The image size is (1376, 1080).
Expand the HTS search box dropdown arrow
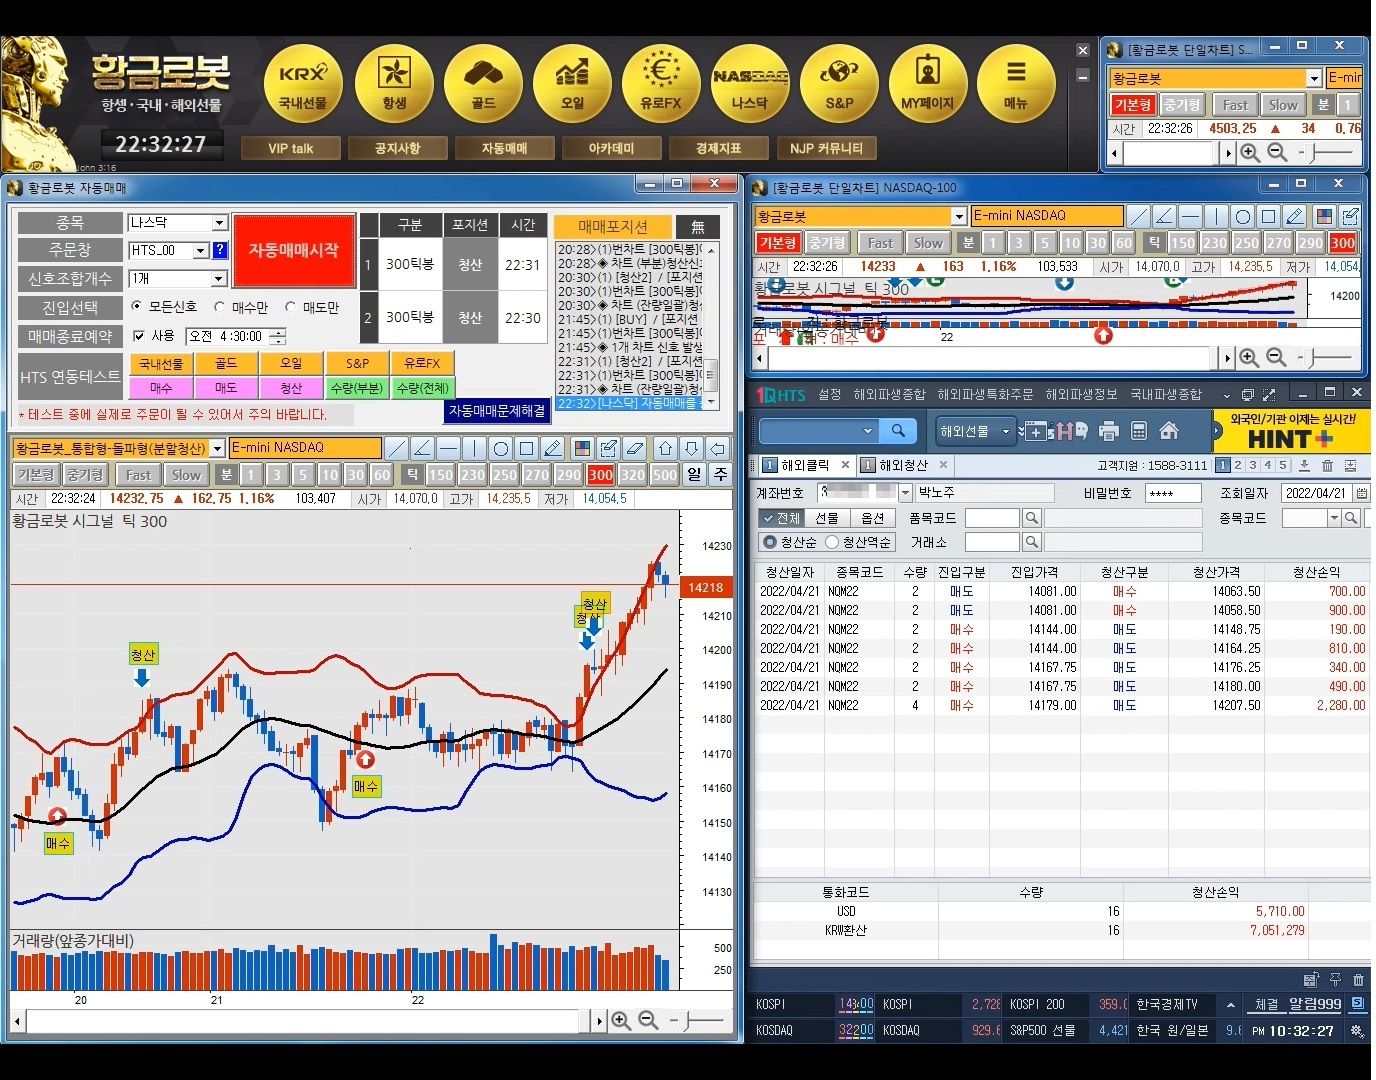pyautogui.click(x=867, y=431)
